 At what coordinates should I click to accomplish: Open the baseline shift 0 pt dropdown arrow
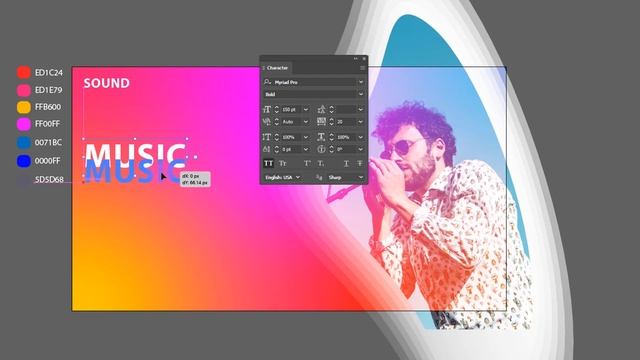(306, 149)
